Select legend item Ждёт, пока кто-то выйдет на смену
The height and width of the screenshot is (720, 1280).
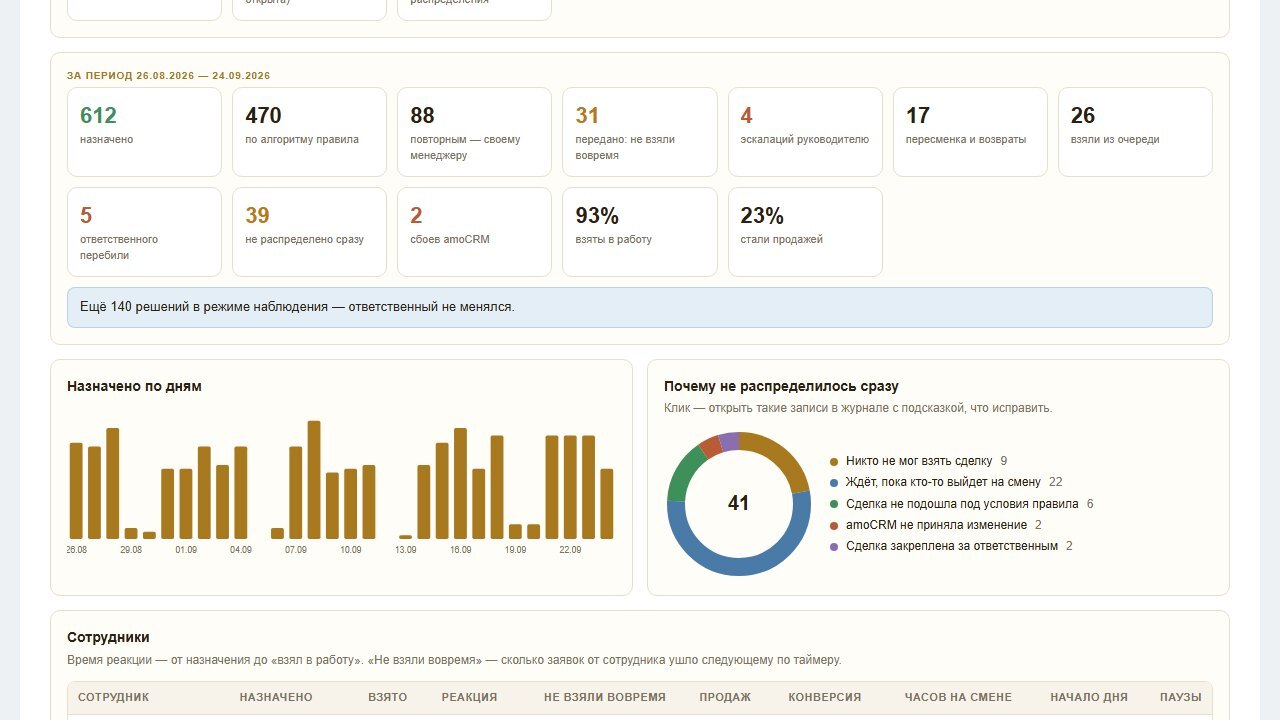946,482
